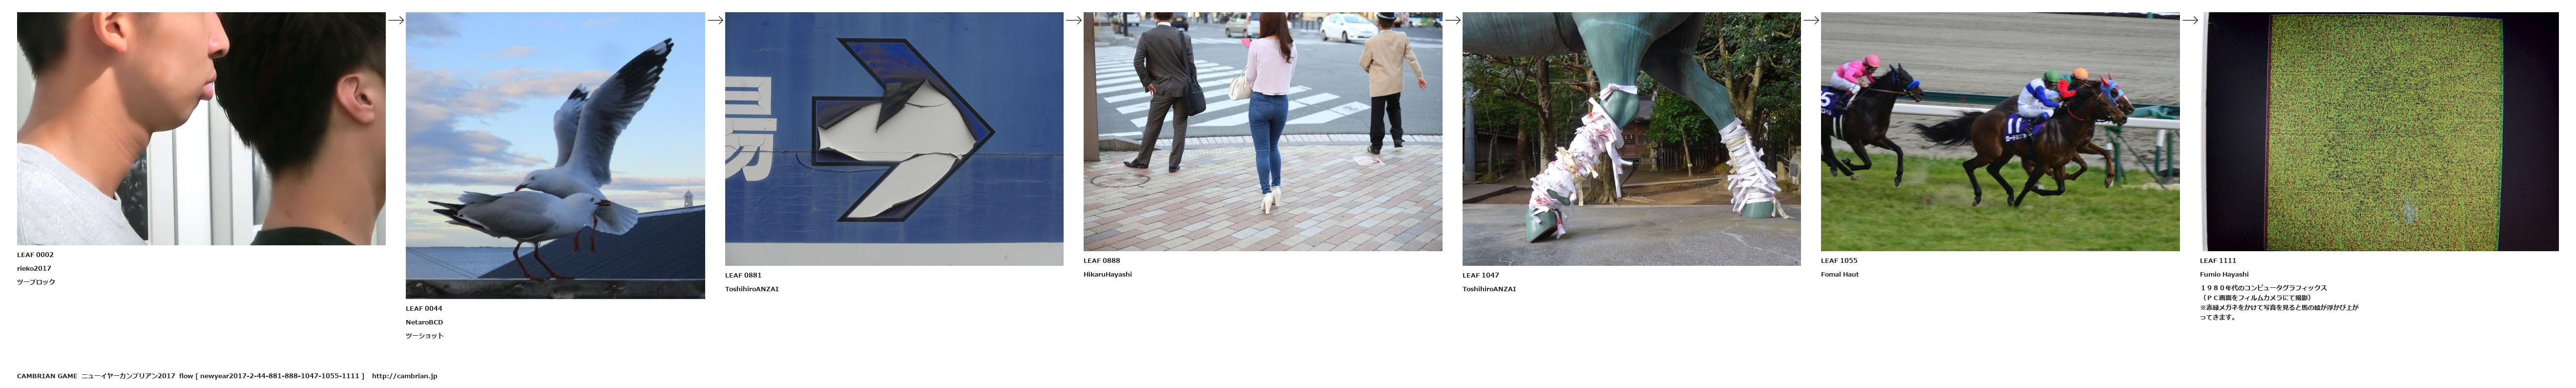2576x388 pixels.
Task: Click arrow after the two-block haircut photo
Action: (x=395, y=20)
